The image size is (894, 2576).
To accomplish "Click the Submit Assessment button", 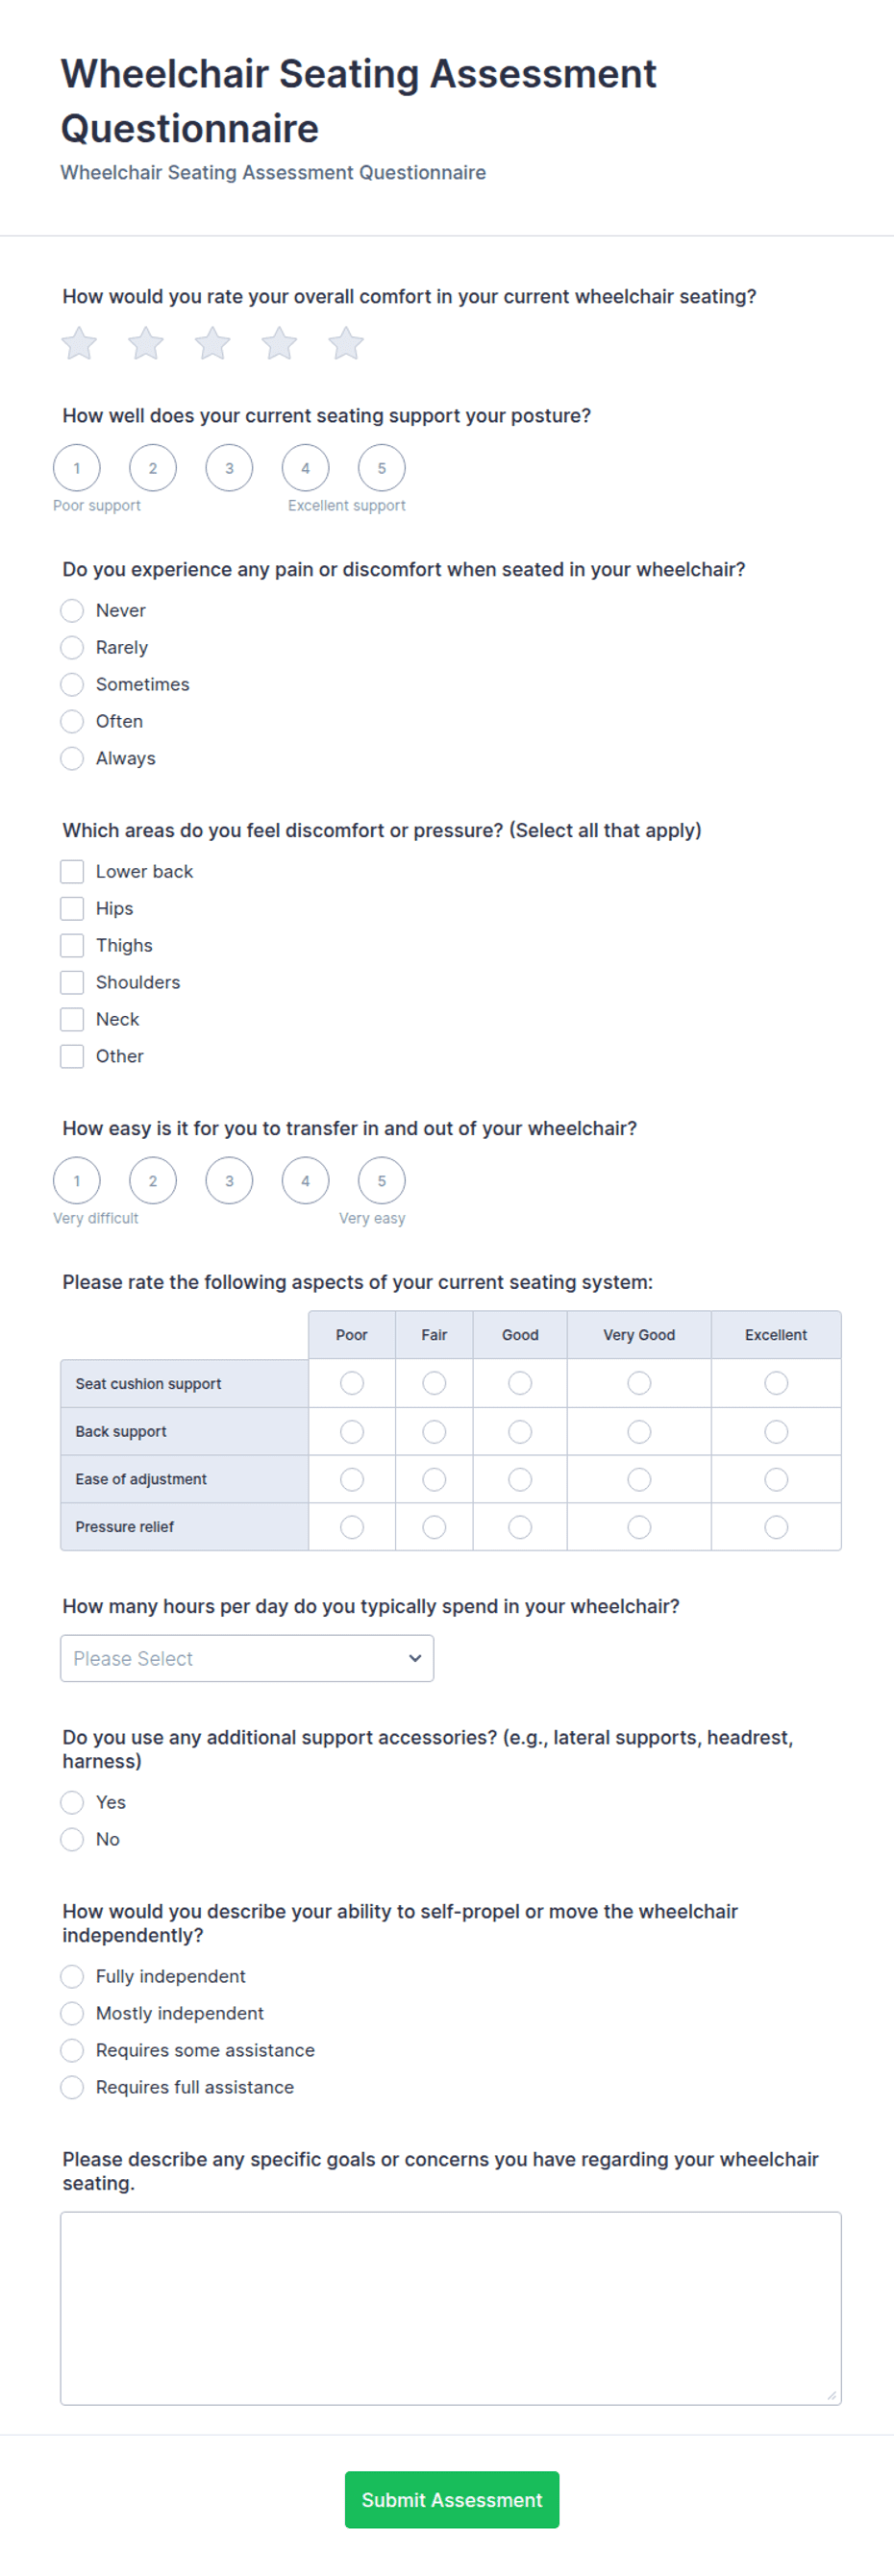I will click(452, 2500).
